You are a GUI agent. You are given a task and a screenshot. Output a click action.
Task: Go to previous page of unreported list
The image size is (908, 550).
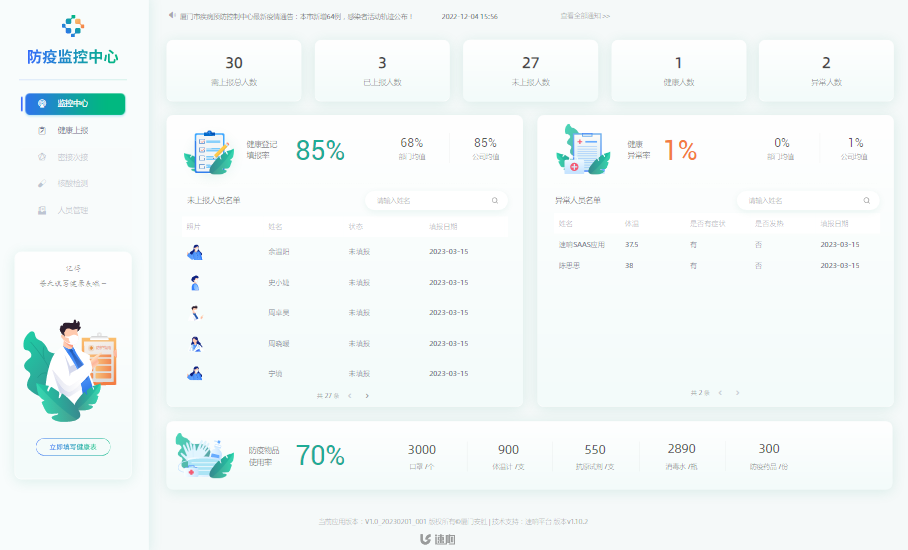coord(350,396)
